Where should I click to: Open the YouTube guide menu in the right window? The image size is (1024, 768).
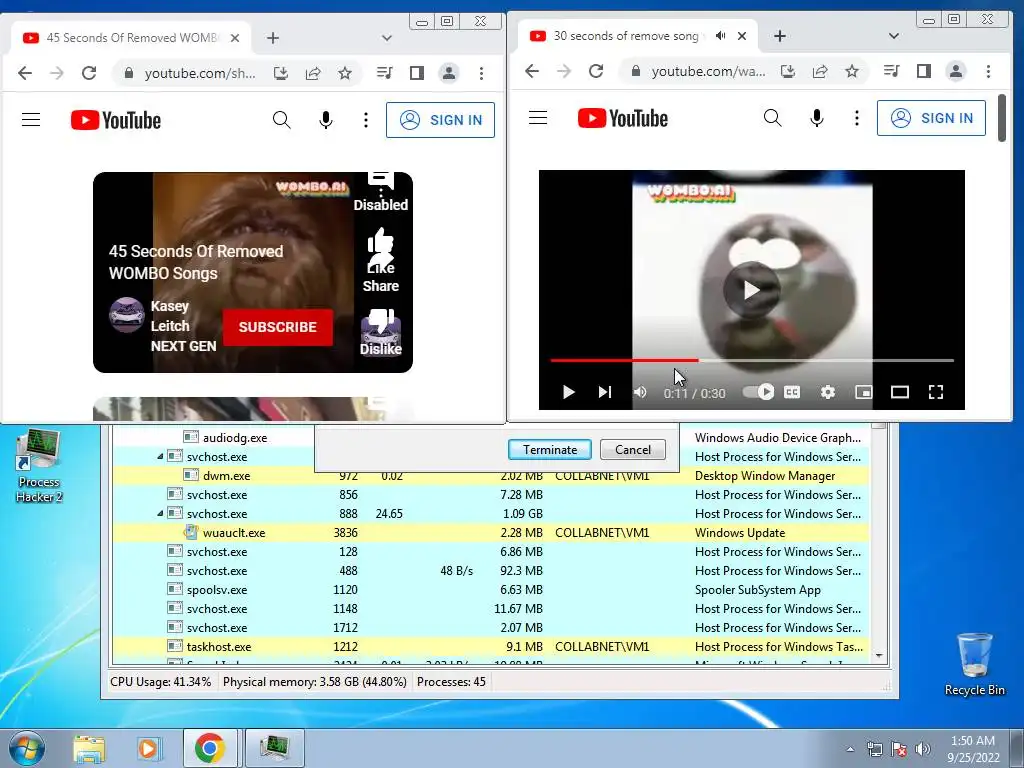pyautogui.click(x=537, y=118)
